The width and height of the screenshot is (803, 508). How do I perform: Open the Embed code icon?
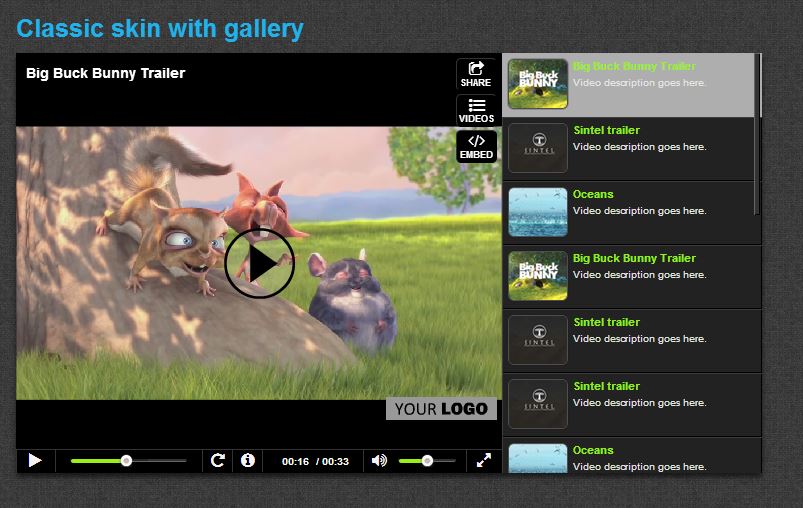(476, 147)
